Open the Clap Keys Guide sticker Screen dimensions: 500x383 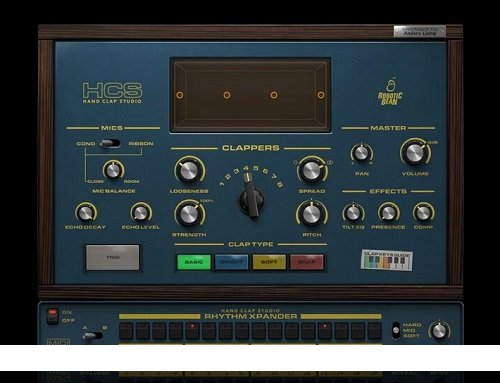[387, 260]
